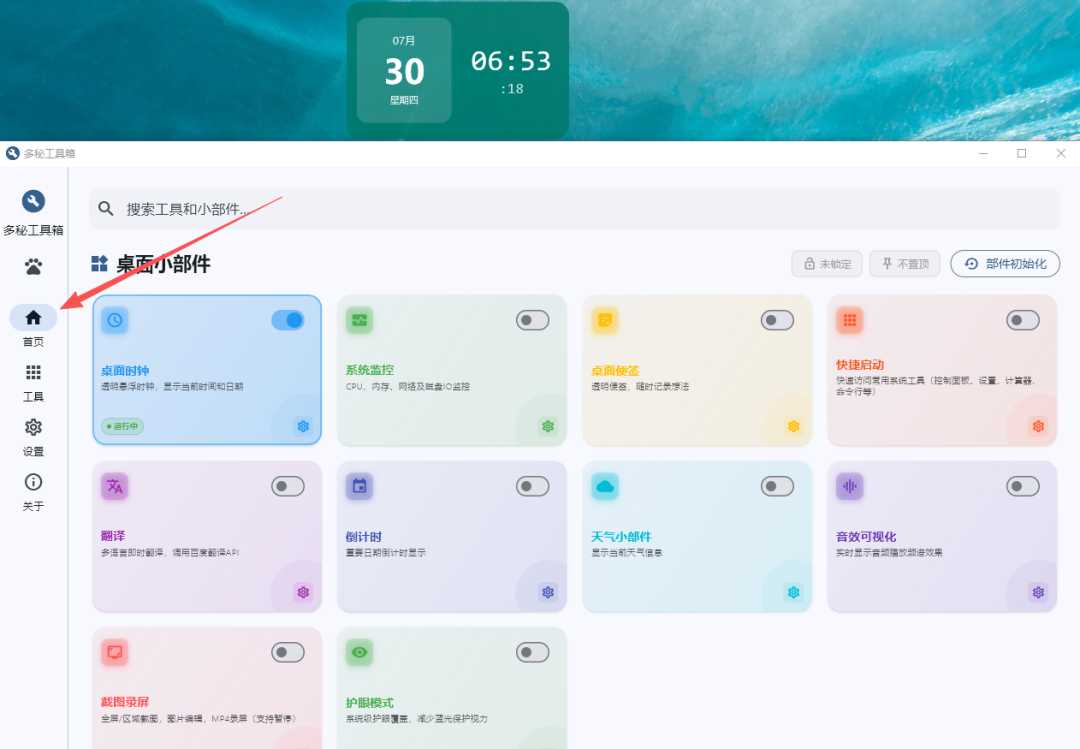
Task: Open settings gear on 快捷启动 card
Action: pos(1038,426)
